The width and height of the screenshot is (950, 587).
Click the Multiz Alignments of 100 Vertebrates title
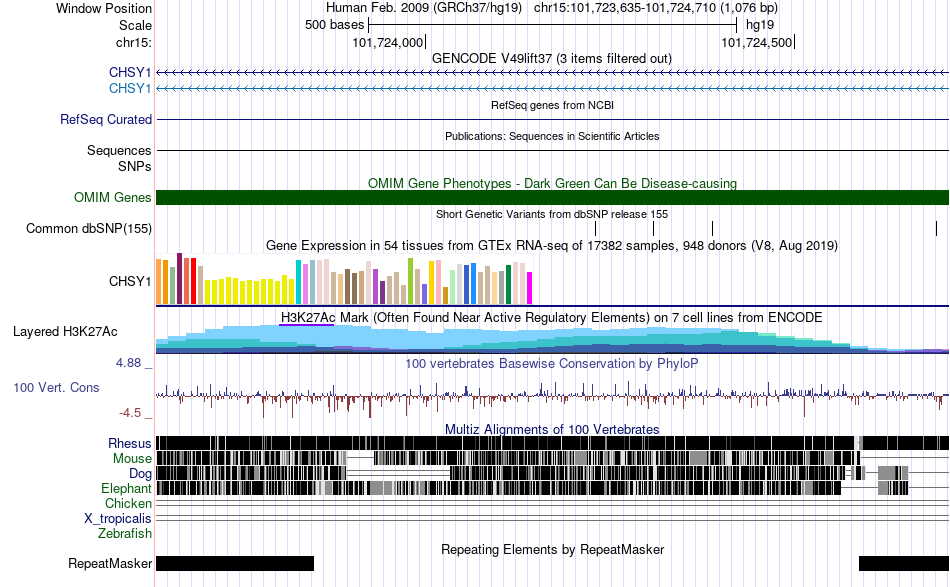click(x=552, y=429)
